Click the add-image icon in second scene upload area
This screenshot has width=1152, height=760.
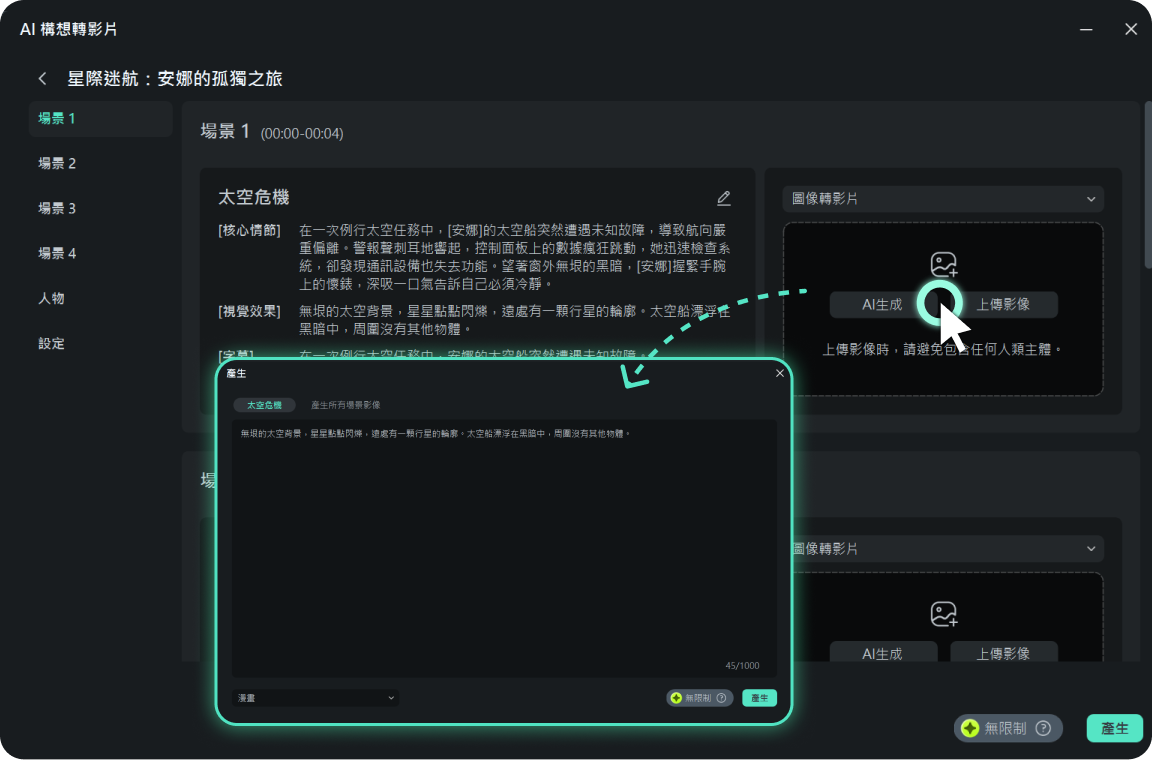click(x=943, y=614)
